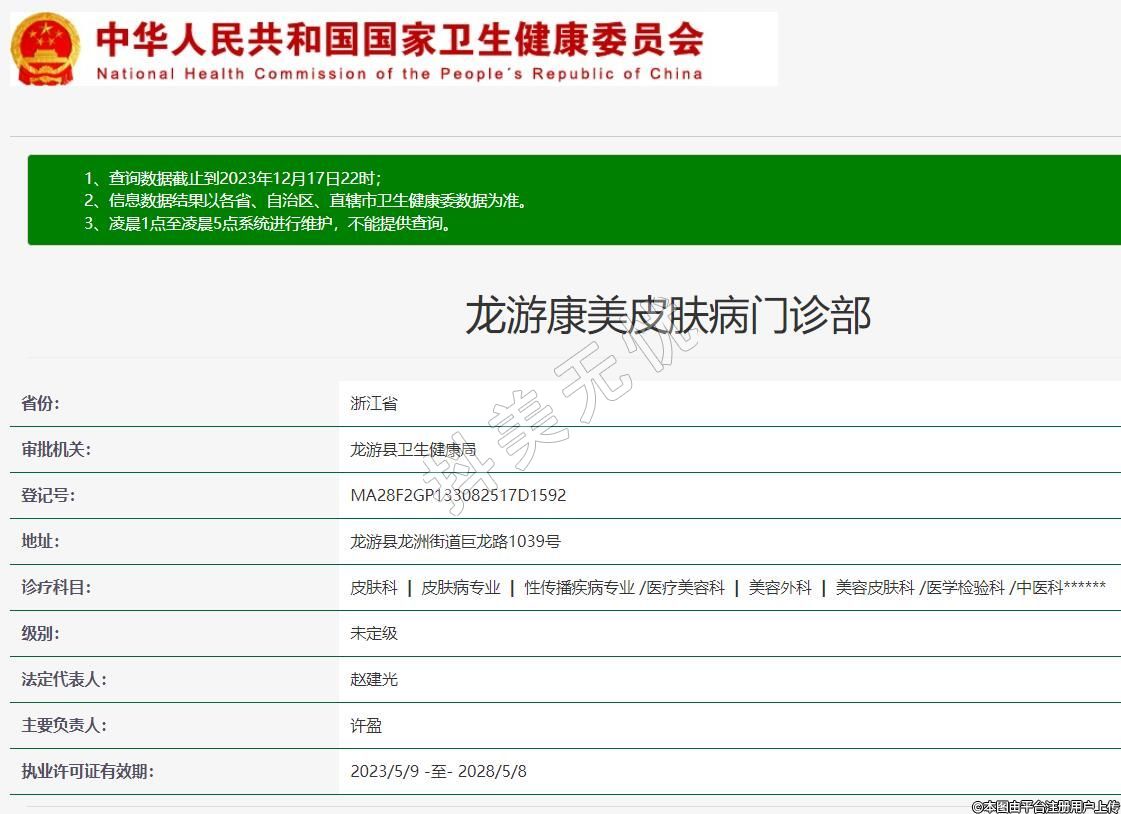Click the legal representative name 赵建光
Image resolution: width=1121 pixels, height=814 pixels.
tap(374, 680)
